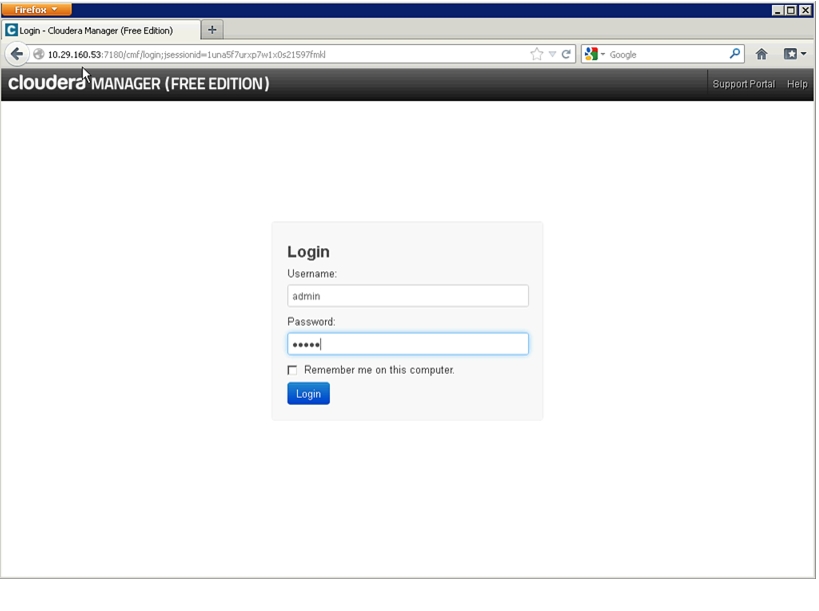Click the Username field containing admin

407,296
